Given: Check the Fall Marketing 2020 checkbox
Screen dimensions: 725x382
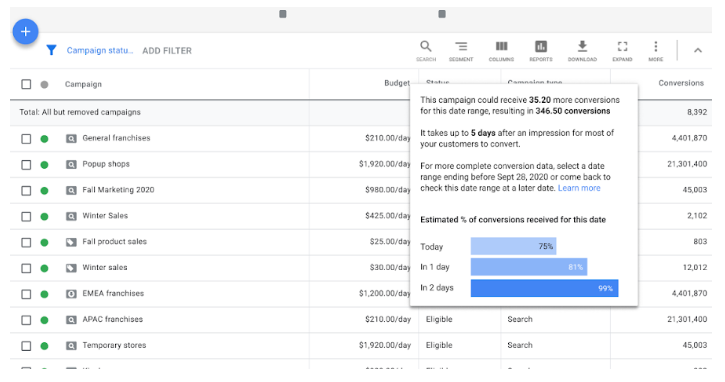Looking at the screenshot, I should tap(26, 191).
